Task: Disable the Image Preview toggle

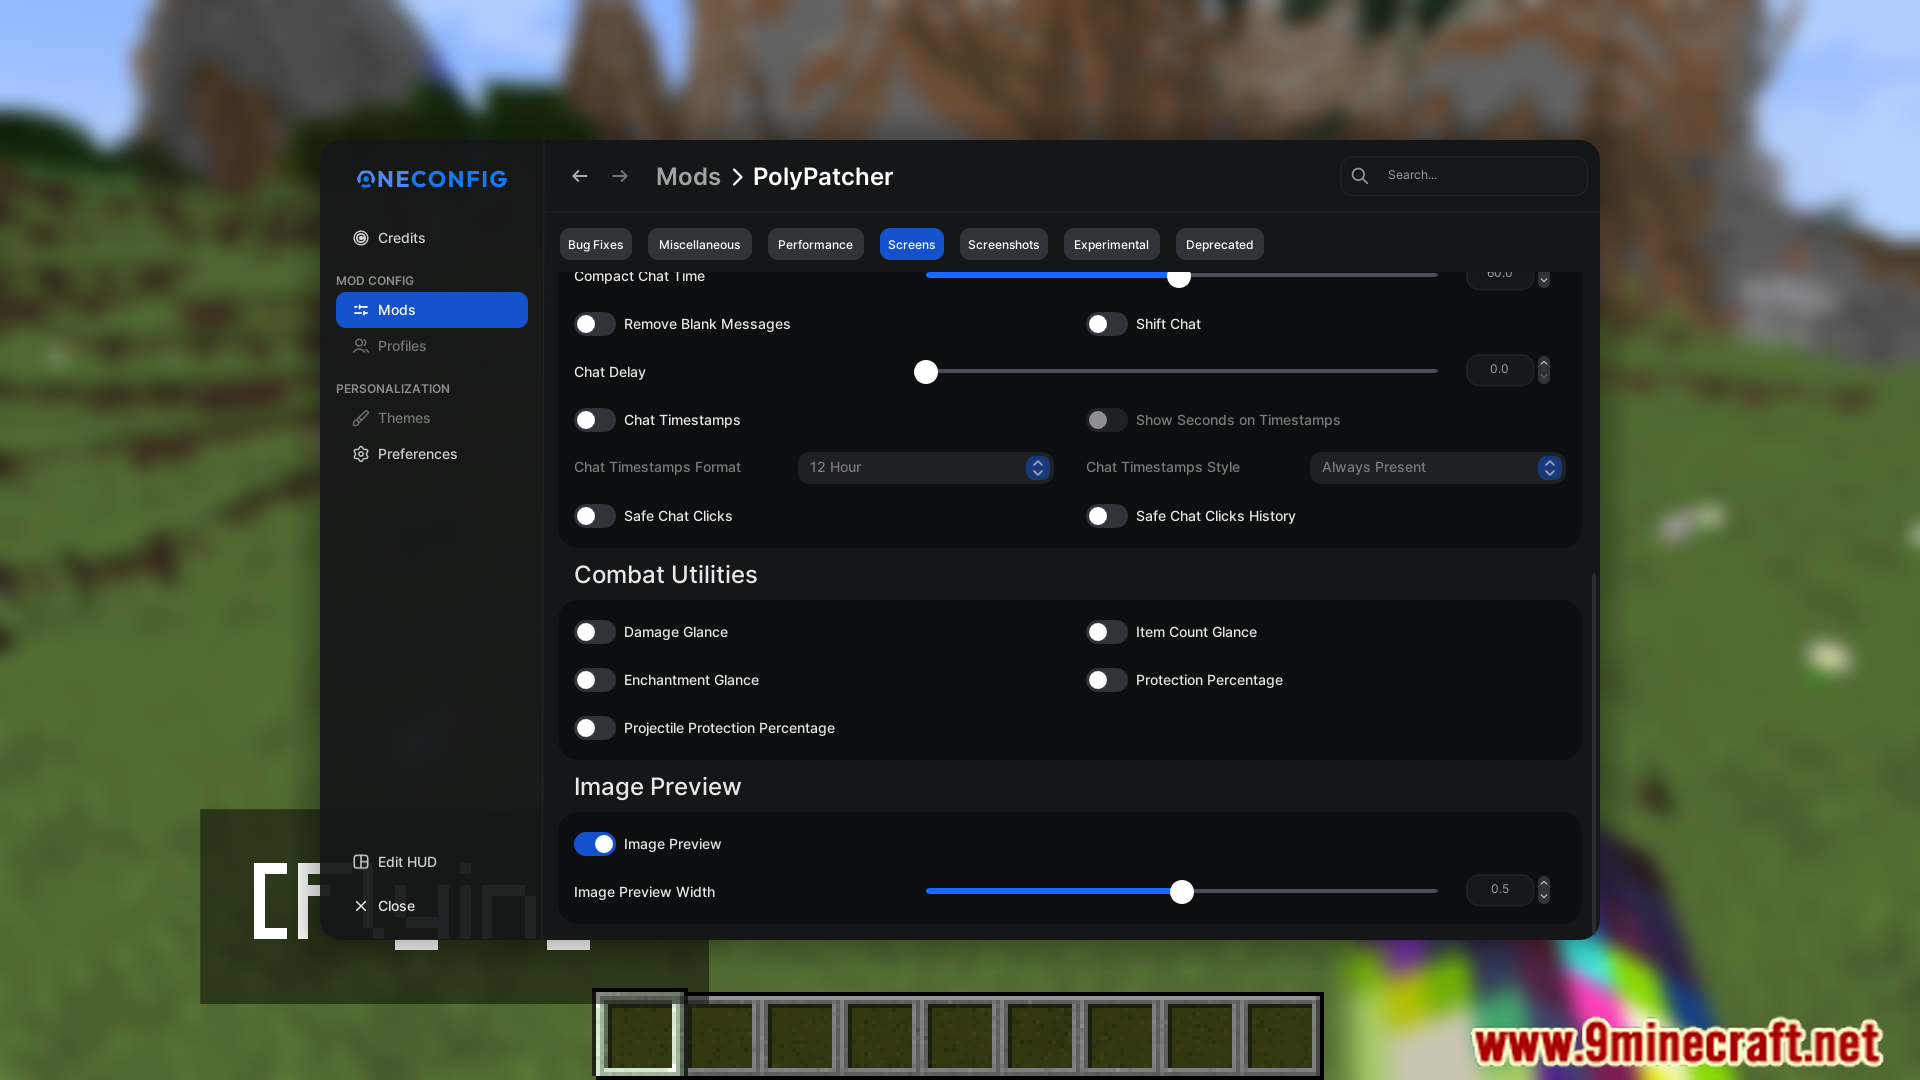Action: tap(595, 844)
